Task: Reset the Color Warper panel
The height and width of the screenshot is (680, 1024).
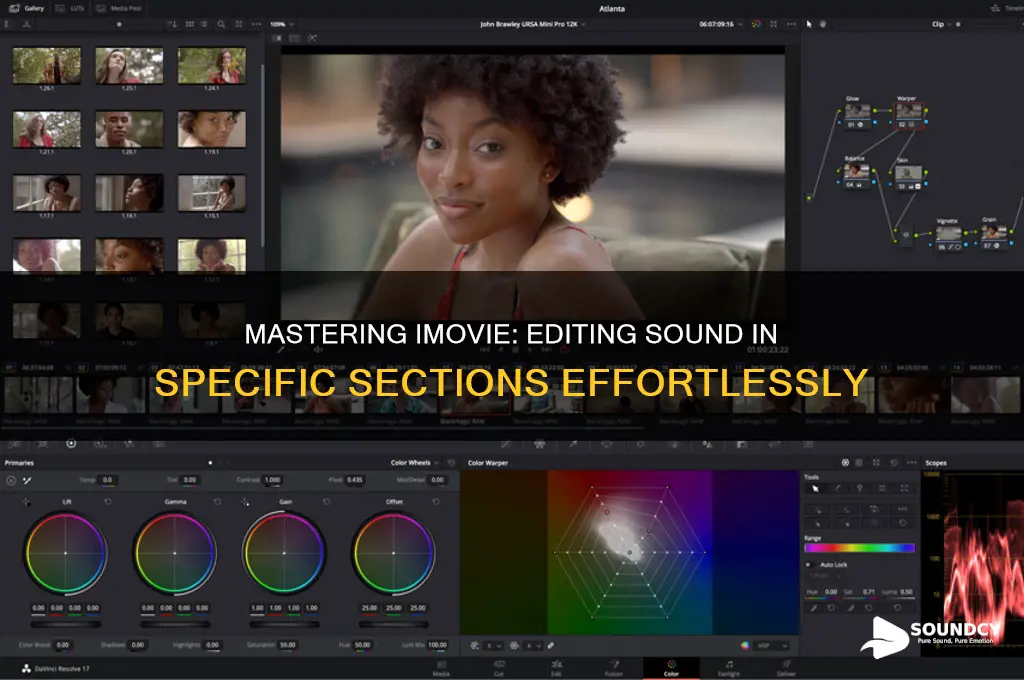Action: (x=894, y=462)
